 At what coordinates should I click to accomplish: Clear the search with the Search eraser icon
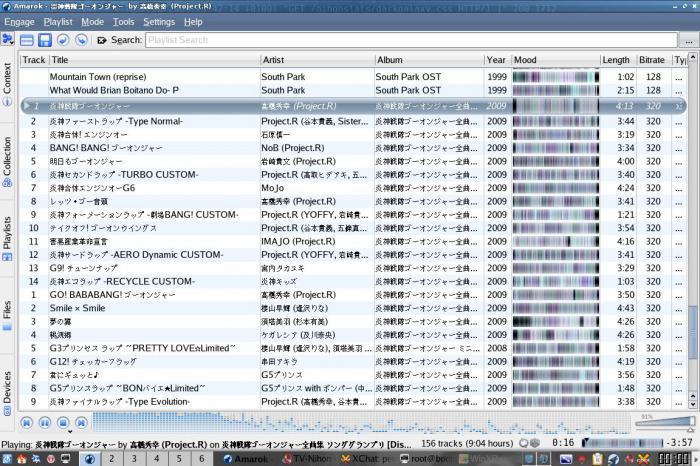pyautogui.click(x=102, y=40)
